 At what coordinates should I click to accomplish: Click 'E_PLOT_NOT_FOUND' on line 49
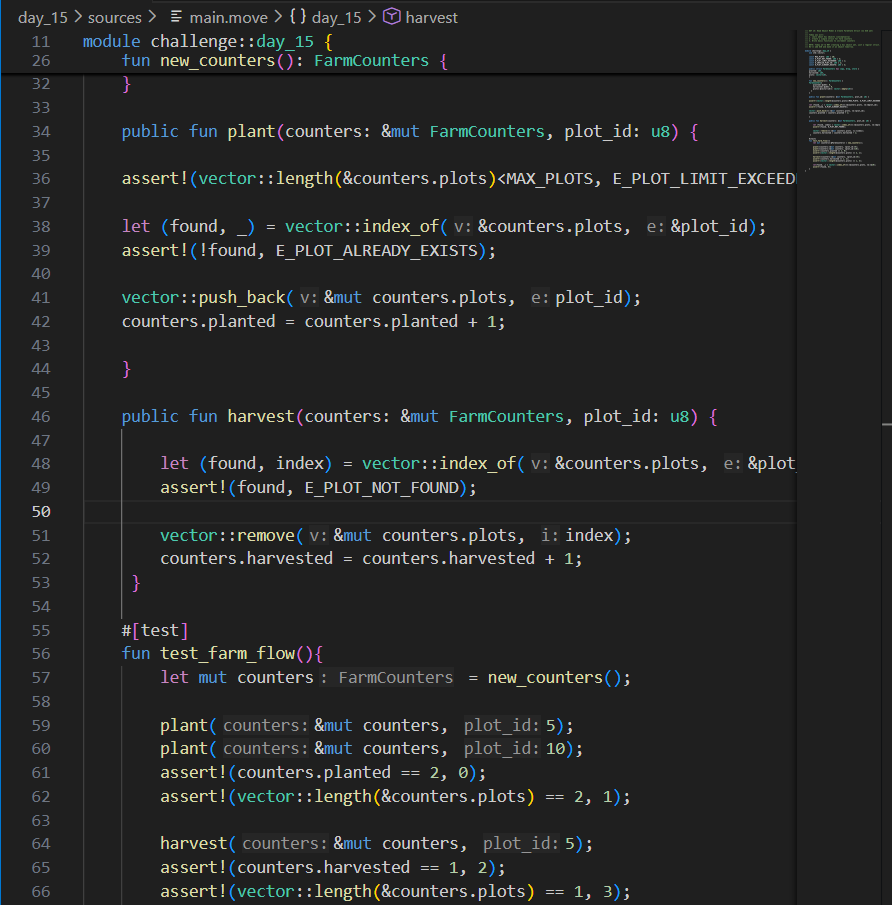(x=381, y=488)
